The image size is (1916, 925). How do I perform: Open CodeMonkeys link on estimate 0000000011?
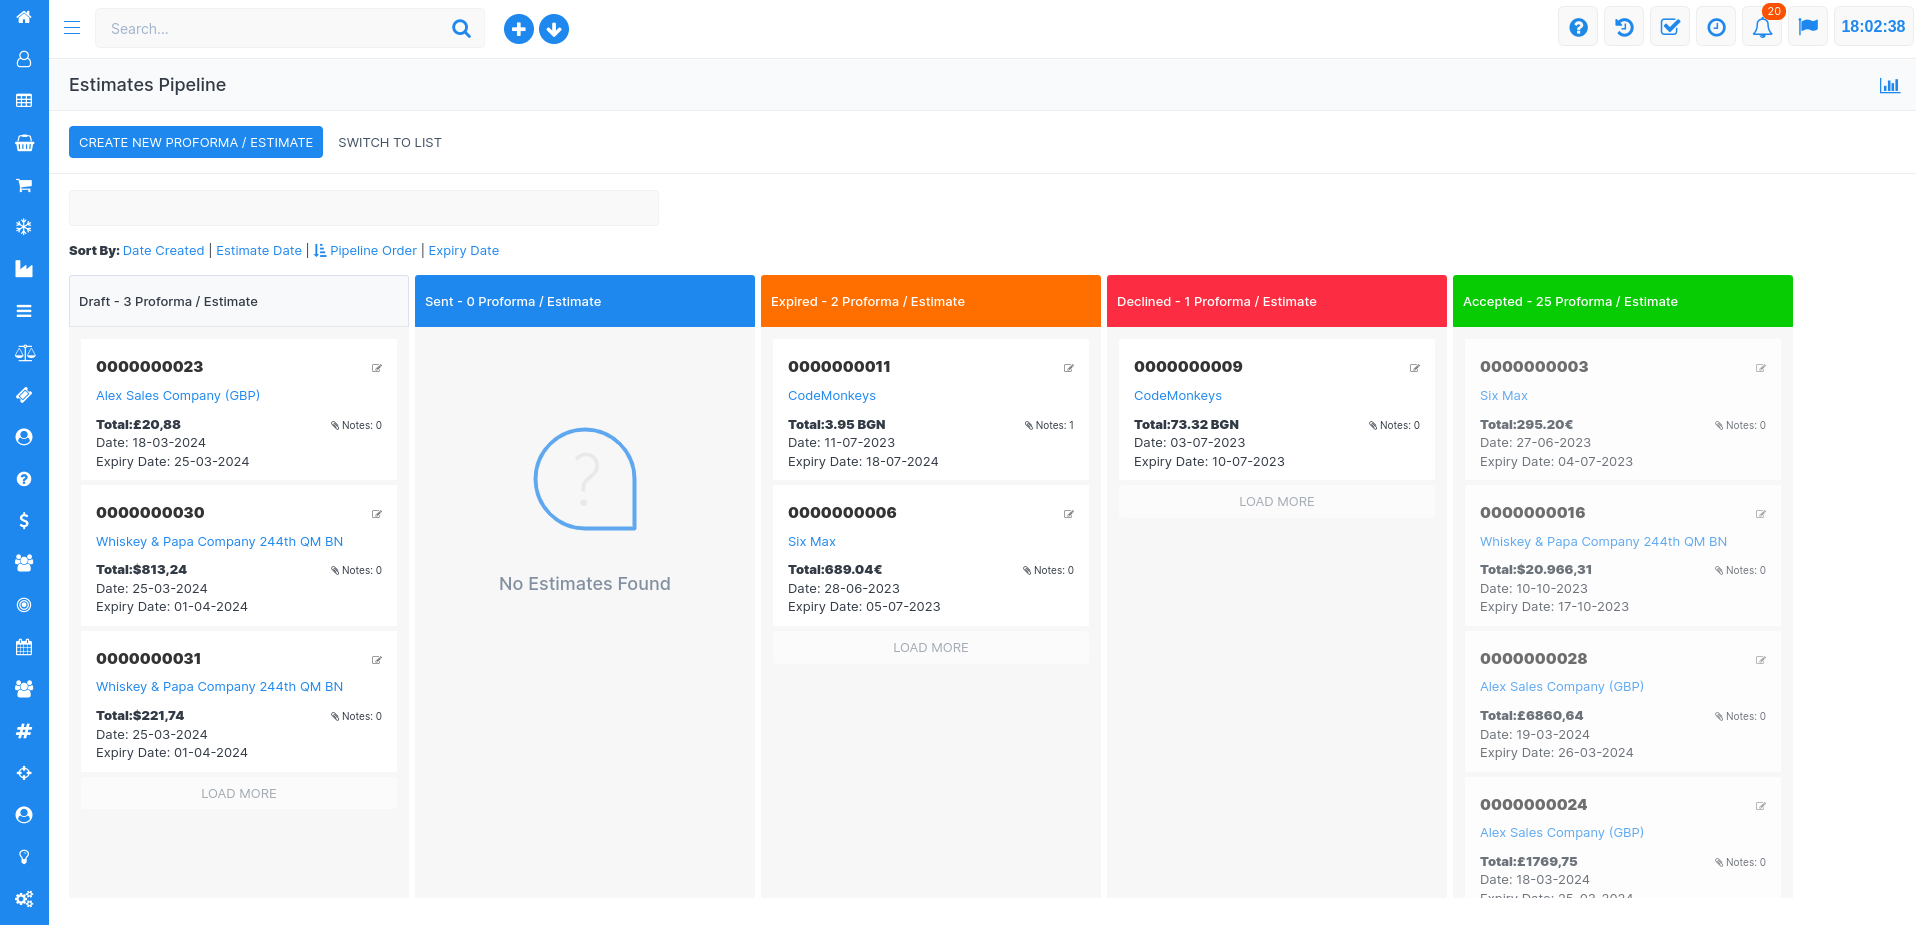[831, 396]
